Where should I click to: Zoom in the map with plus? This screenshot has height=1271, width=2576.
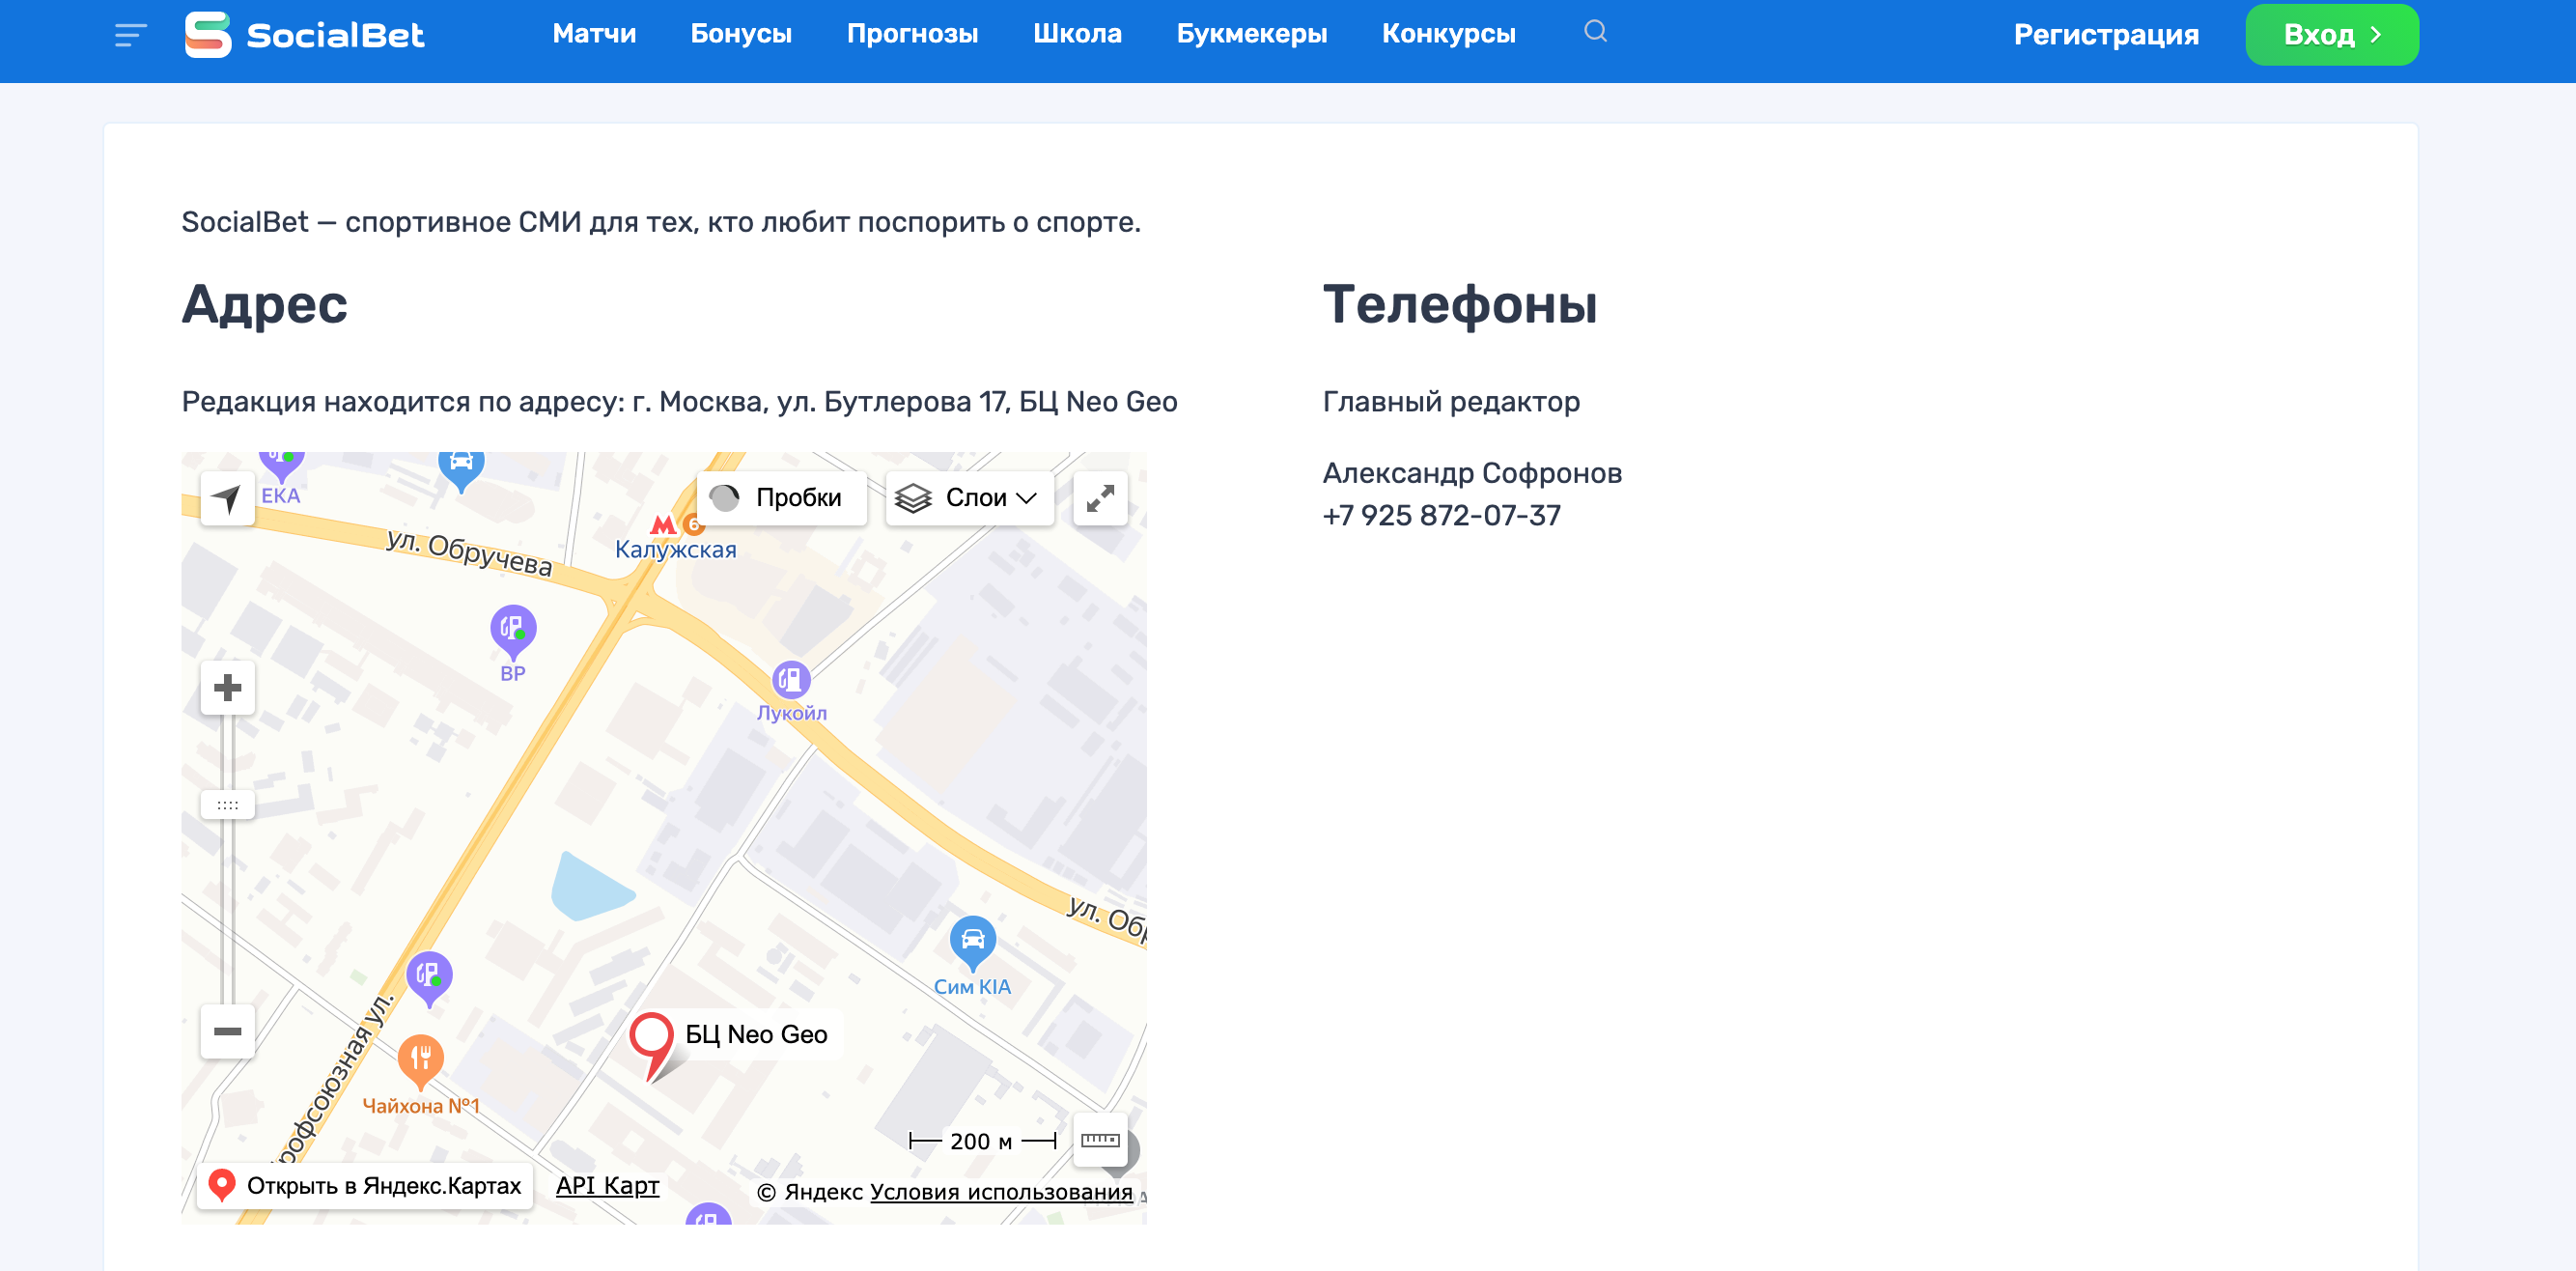(x=227, y=687)
